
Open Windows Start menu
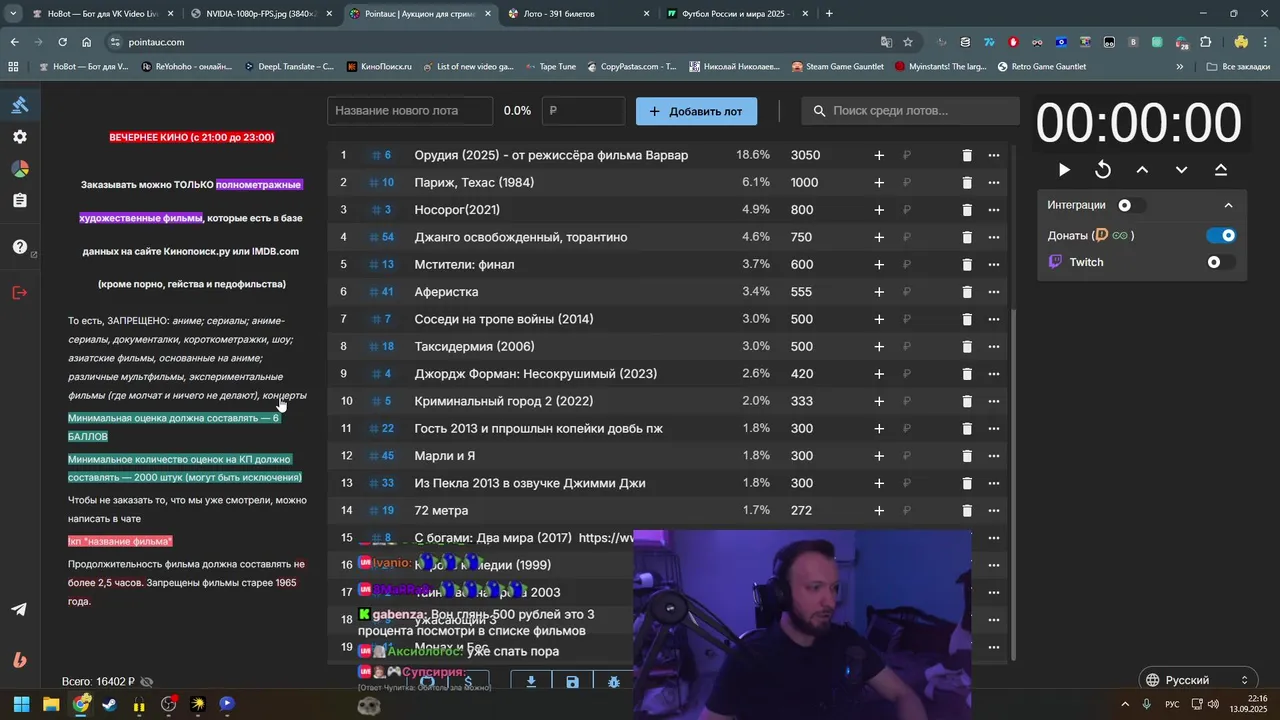click(x=21, y=704)
